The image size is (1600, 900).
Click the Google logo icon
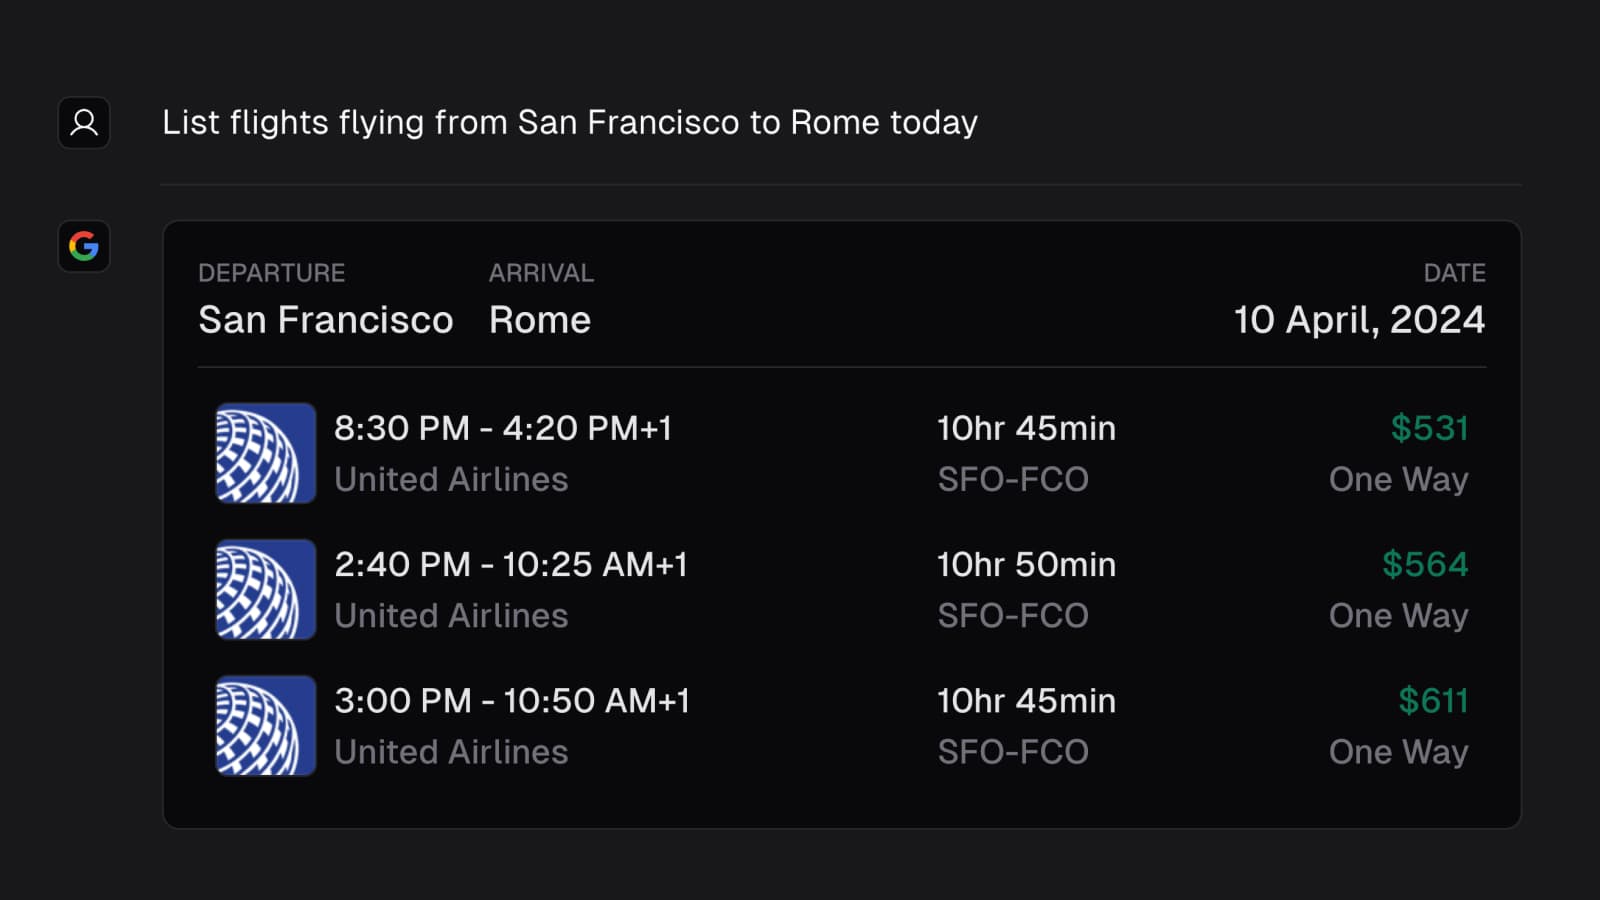(x=84, y=246)
